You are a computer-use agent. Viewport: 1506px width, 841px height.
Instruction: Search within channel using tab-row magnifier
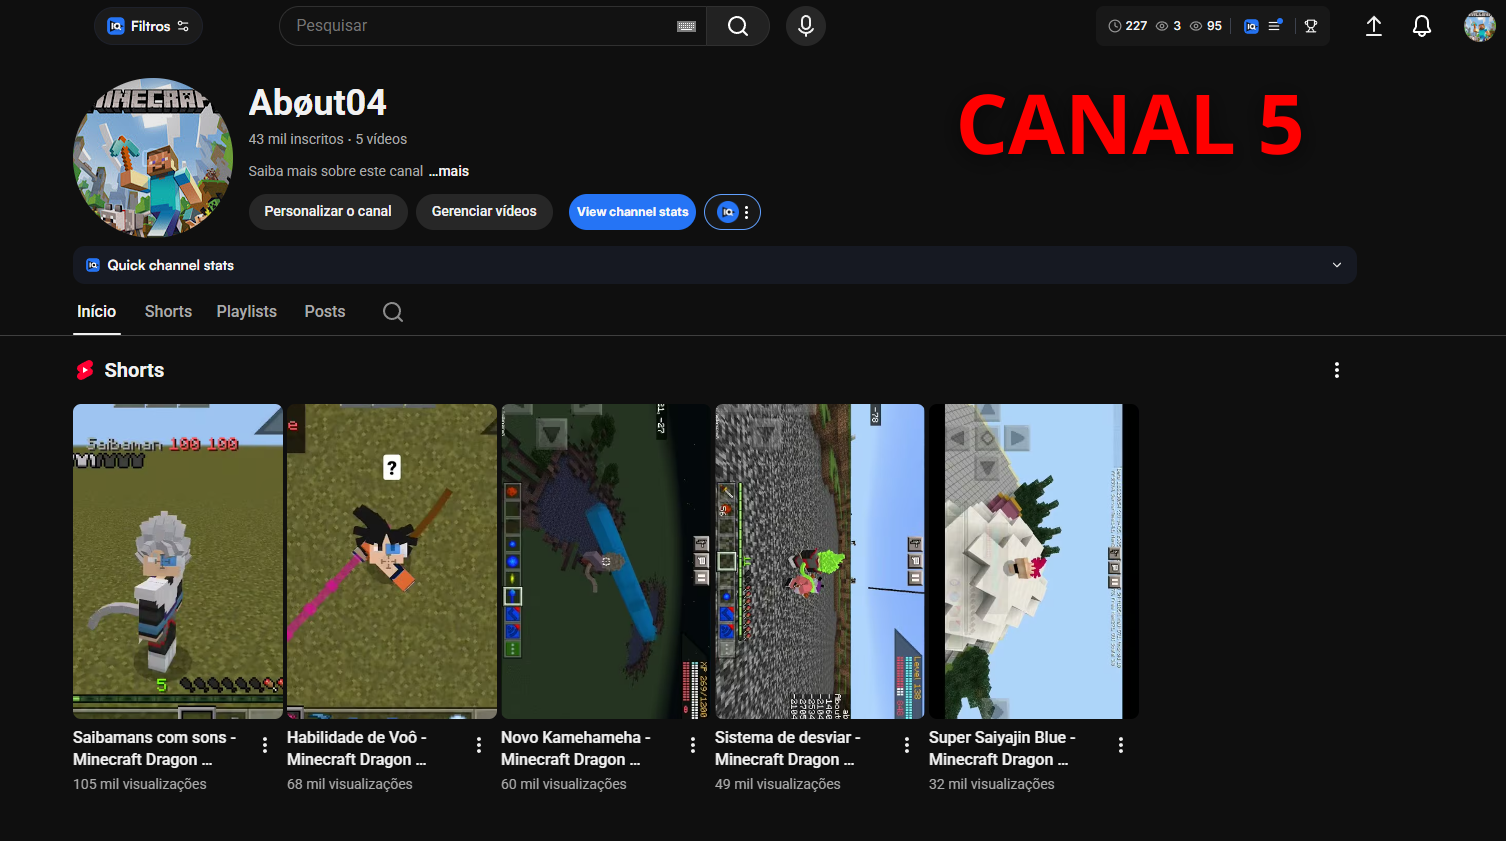pyautogui.click(x=393, y=312)
